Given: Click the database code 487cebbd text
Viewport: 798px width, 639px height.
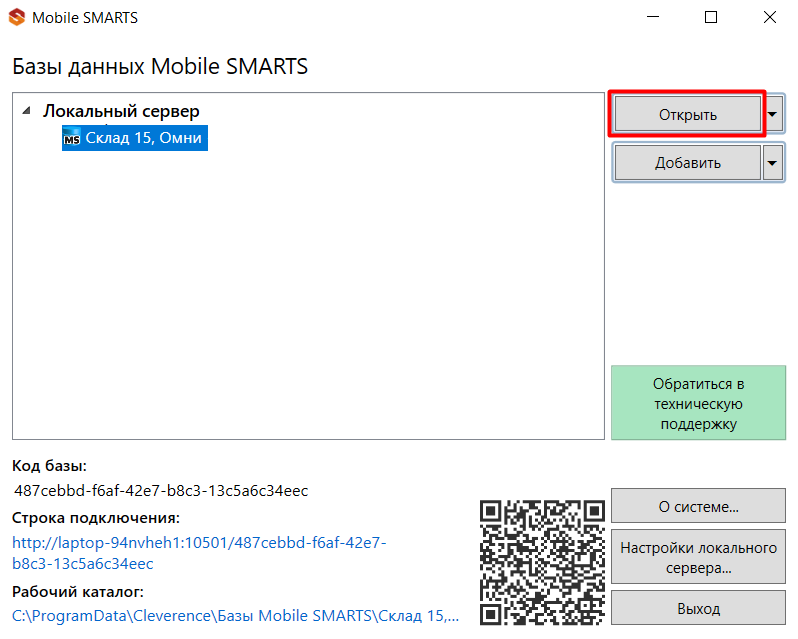Looking at the screenshot, I should [x=161, y=491].
